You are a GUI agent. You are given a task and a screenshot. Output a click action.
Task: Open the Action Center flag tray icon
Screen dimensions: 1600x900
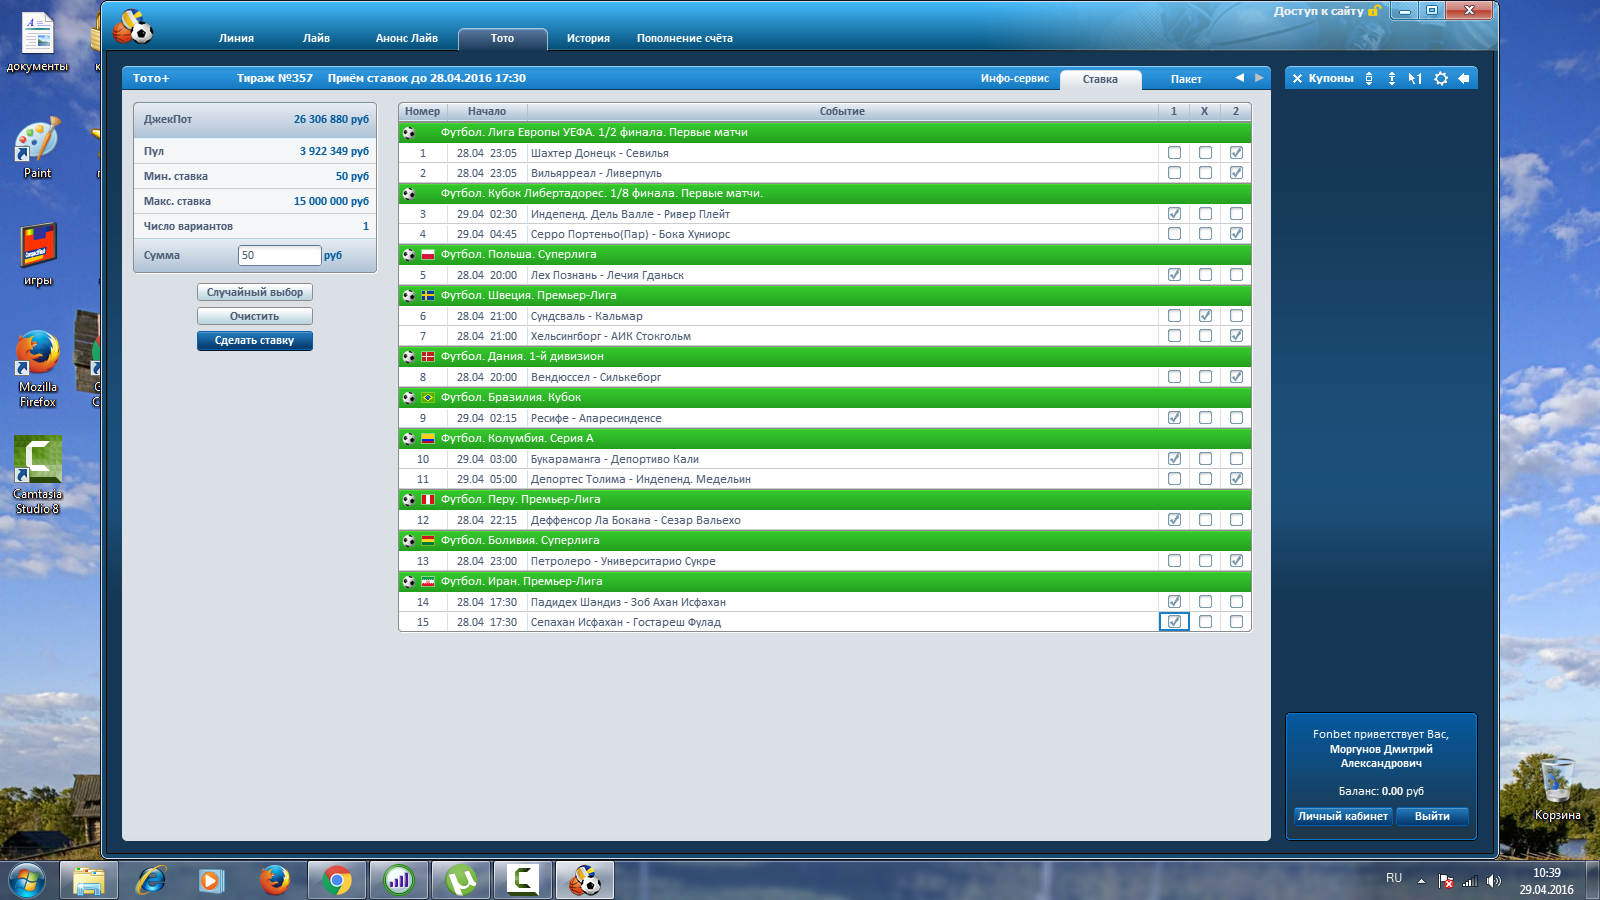(1446, 881)
